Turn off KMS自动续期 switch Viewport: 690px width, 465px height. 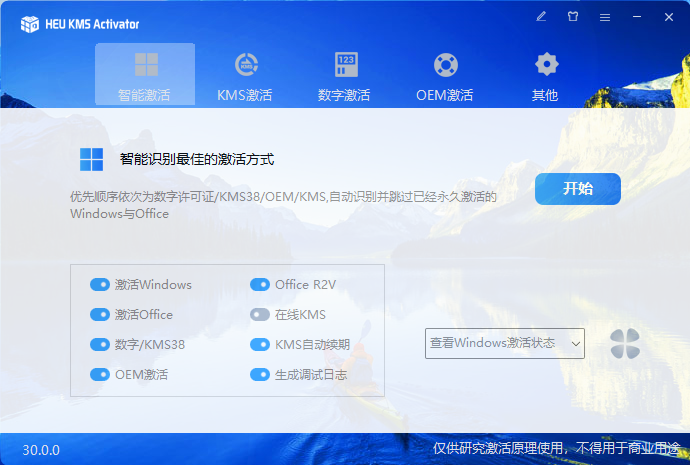tap(260, 345)
